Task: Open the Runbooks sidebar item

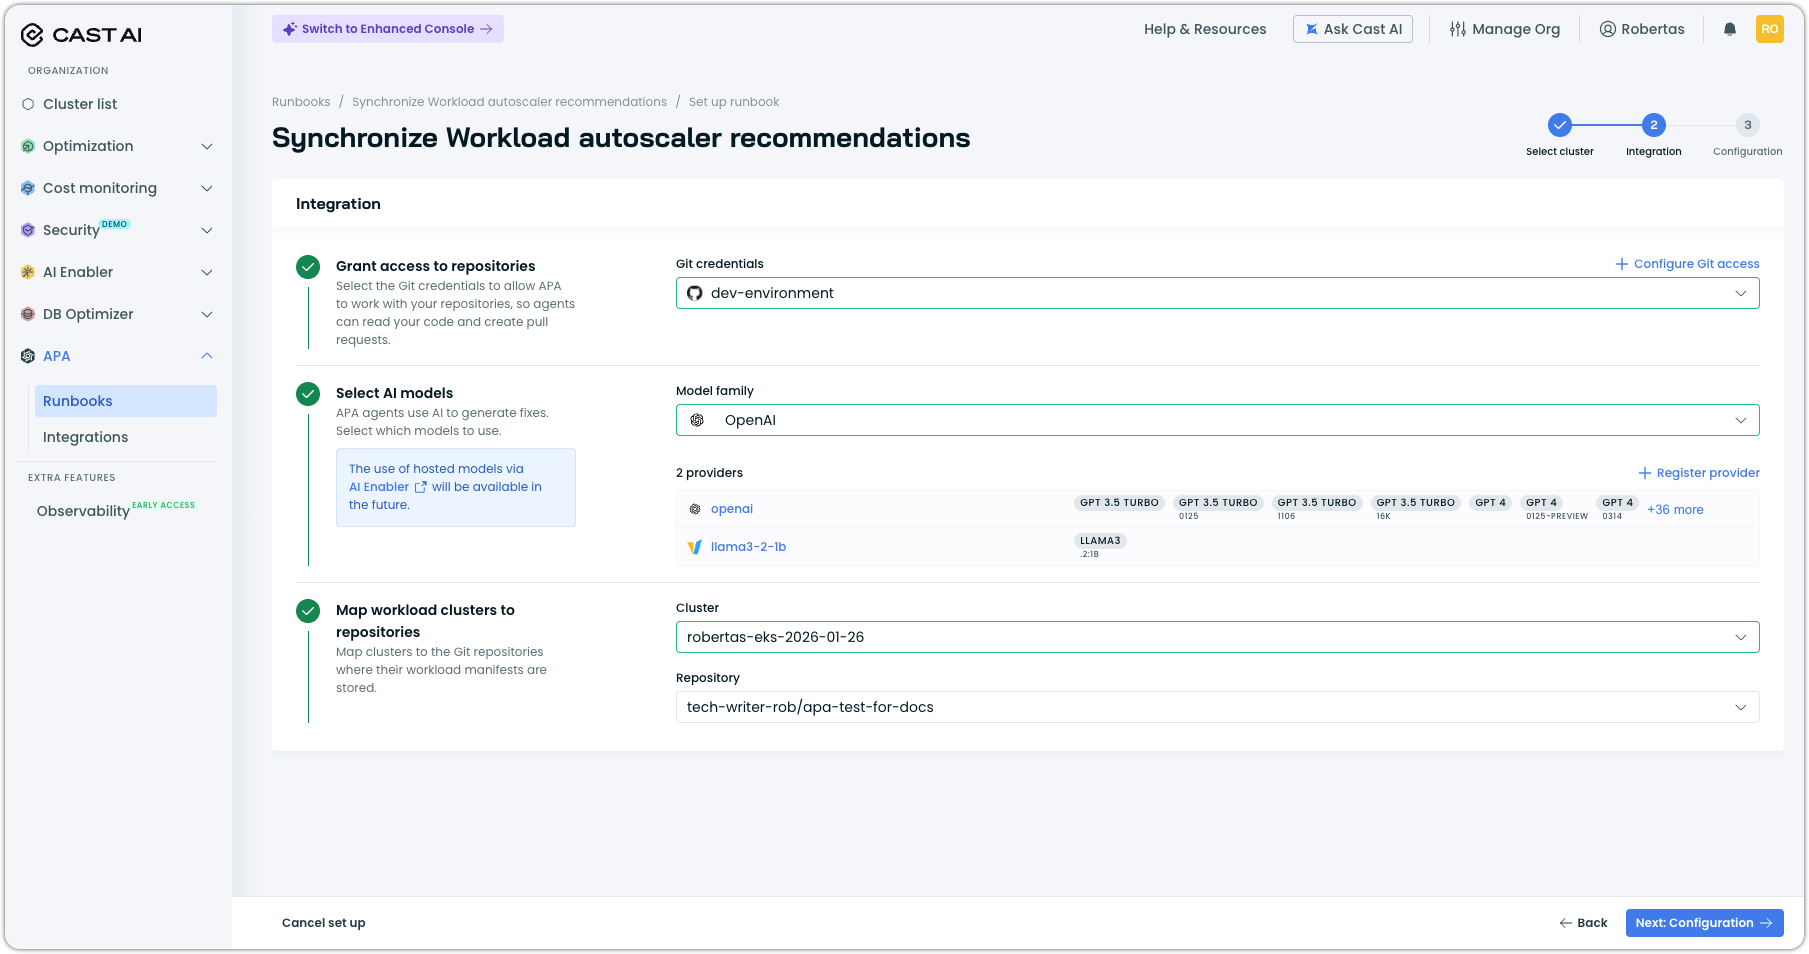Action: (126, 401)
